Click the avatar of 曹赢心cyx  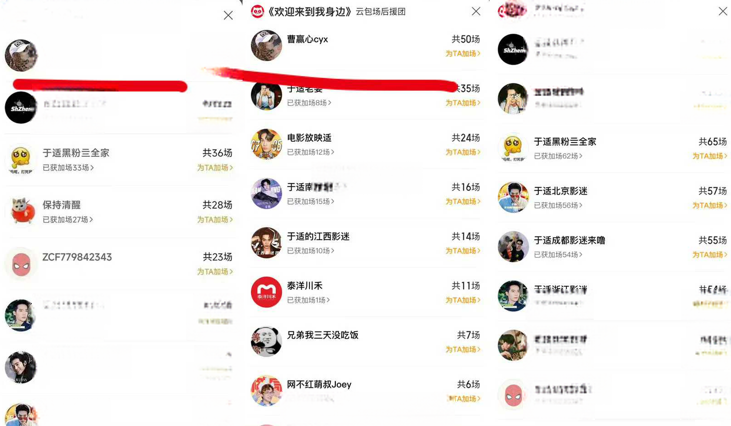(266, 46)
